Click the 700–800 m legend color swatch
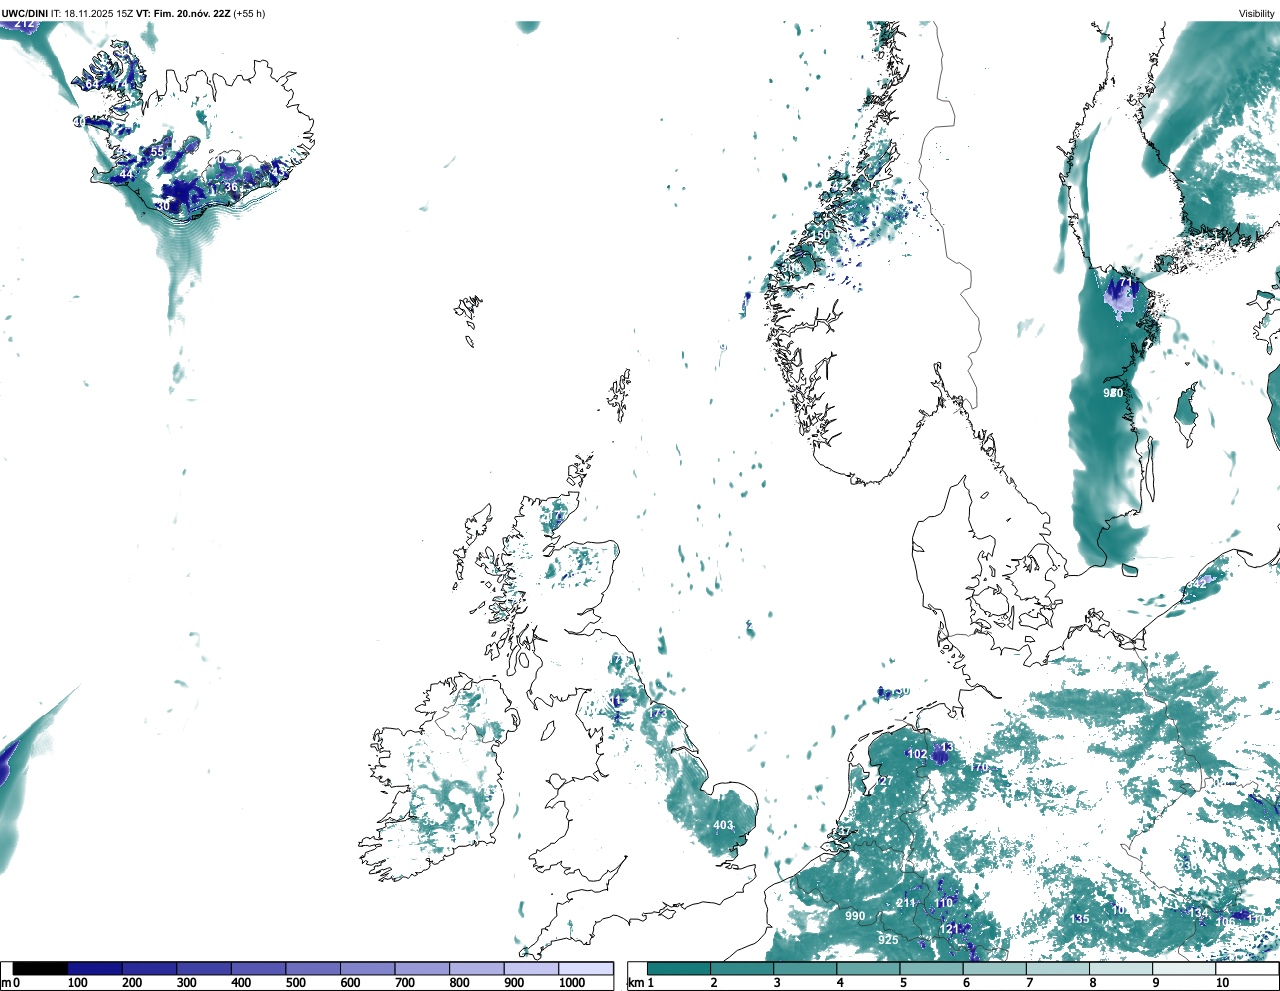The height and width of the screenshot is (991, 1280). click(422, 969)
